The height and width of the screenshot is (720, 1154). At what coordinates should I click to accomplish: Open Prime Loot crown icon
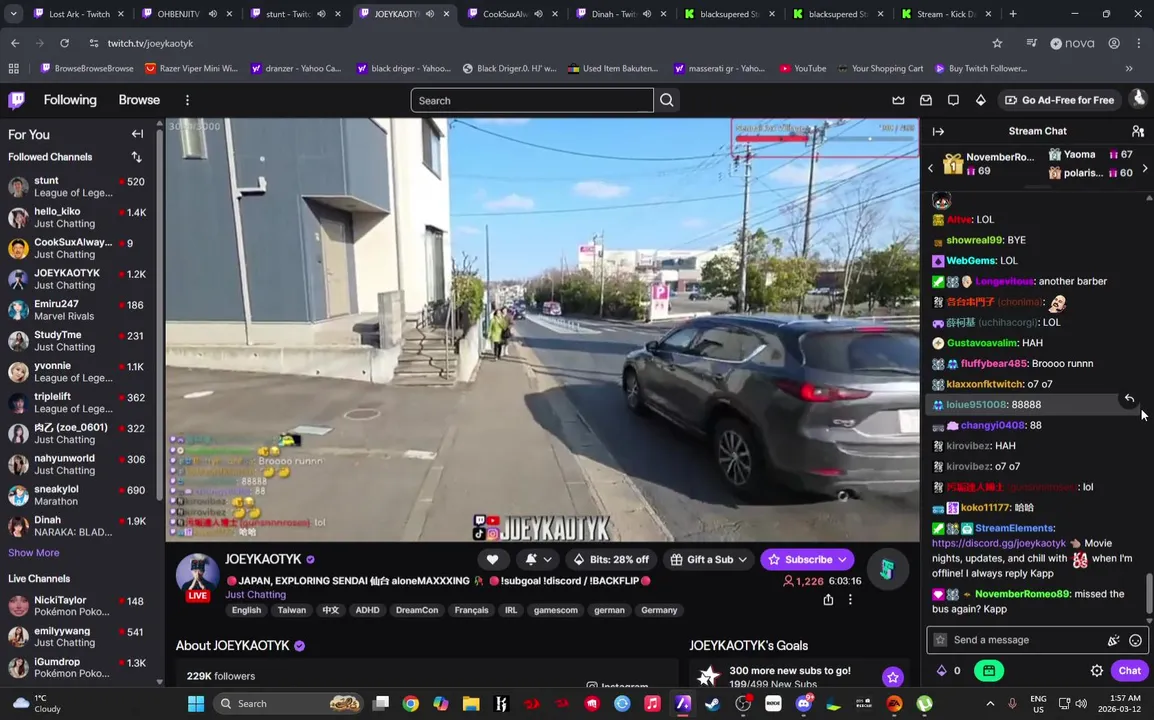(898, 100)
